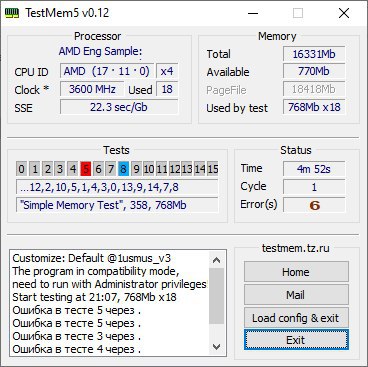Click Load config & exit button
The height and width of the screenshot is (367, 368).
coord(296,318)
